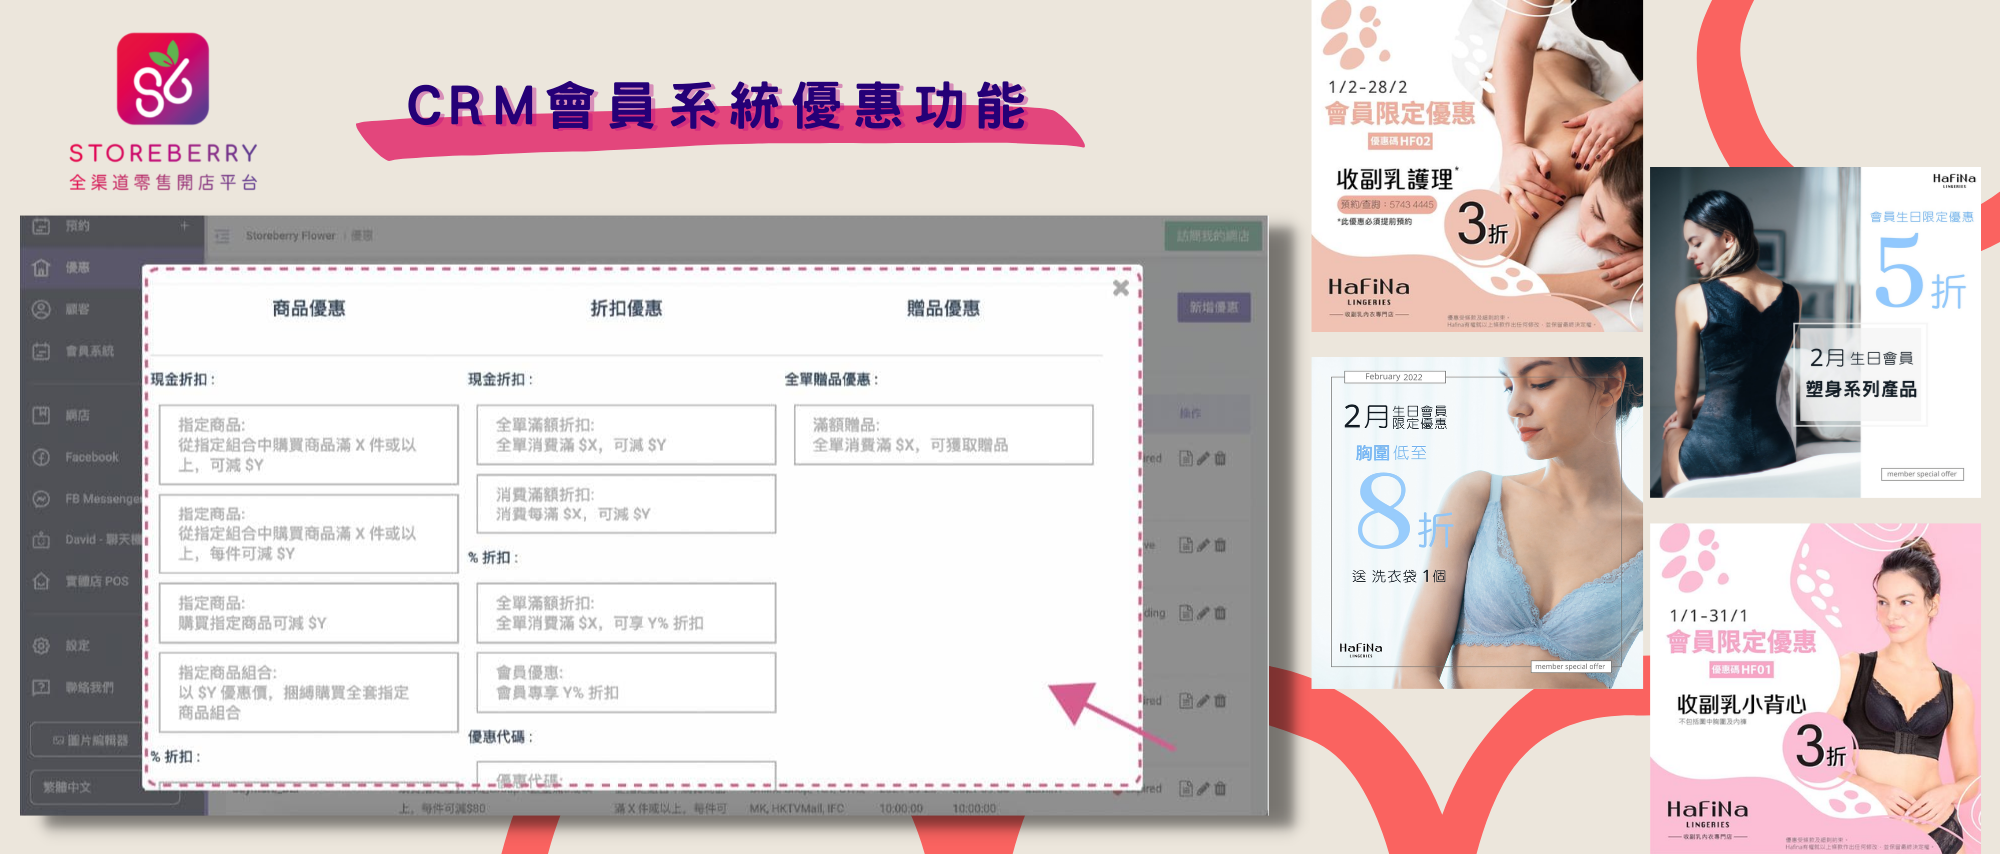Open the 收副乳護理 3折 promo image
The image size is (2000, 854).
(x=1477, y=166)
